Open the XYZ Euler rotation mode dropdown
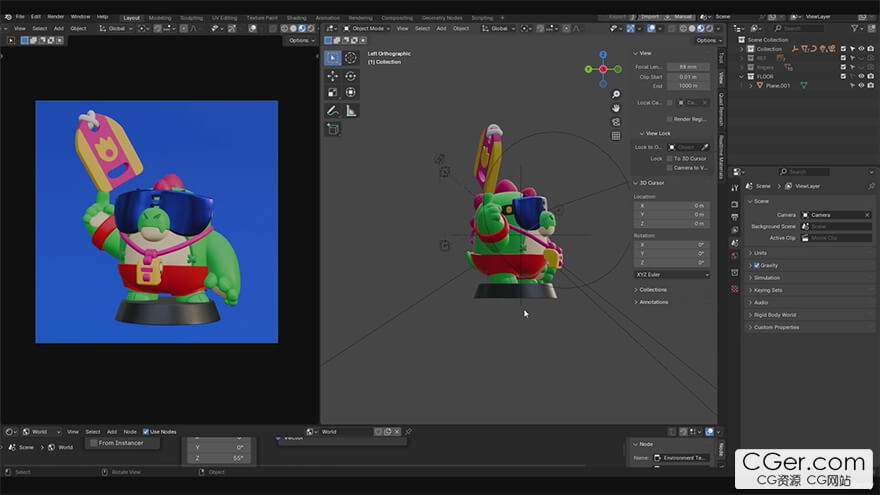The image size is (880, 495). coord(672,274)
